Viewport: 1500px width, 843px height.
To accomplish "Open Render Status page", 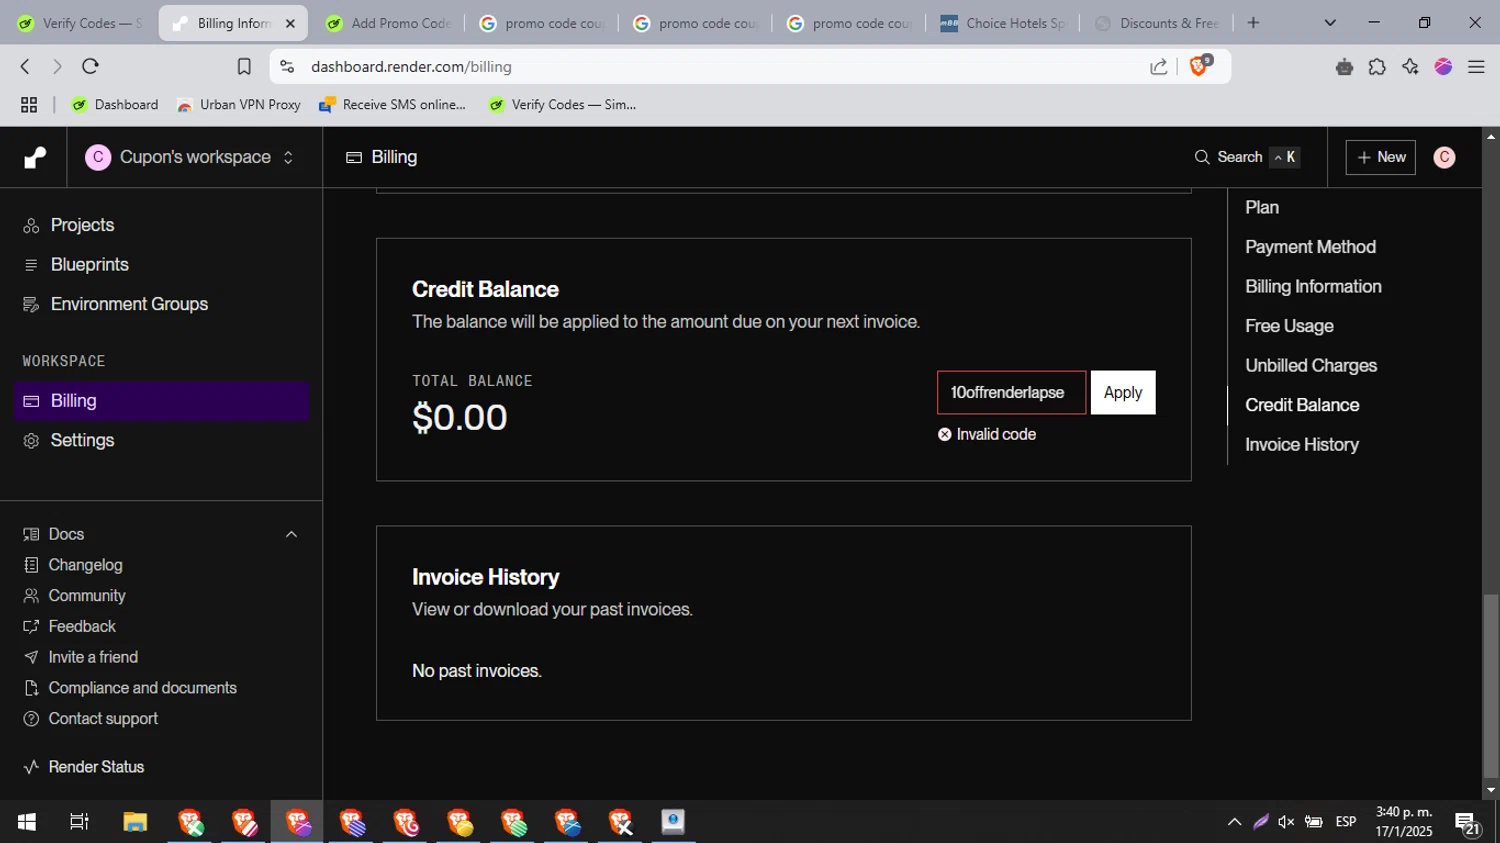I will 96,767.
